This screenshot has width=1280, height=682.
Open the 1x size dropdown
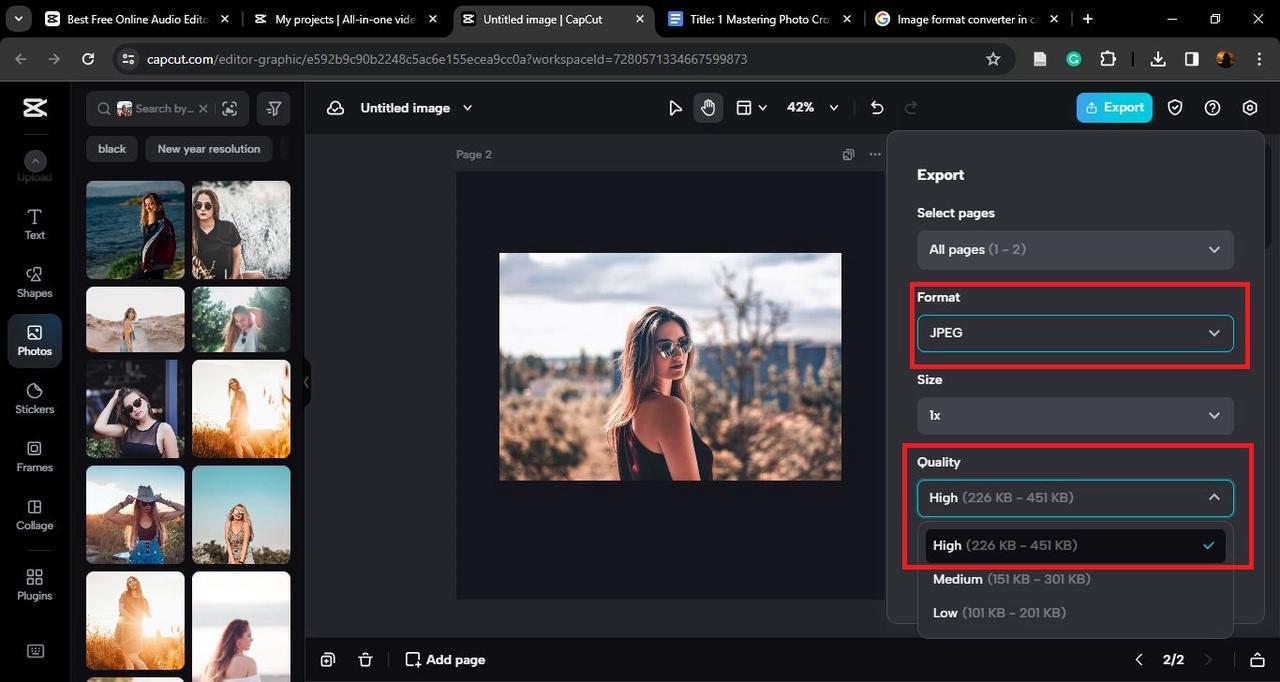point(1075,415)
